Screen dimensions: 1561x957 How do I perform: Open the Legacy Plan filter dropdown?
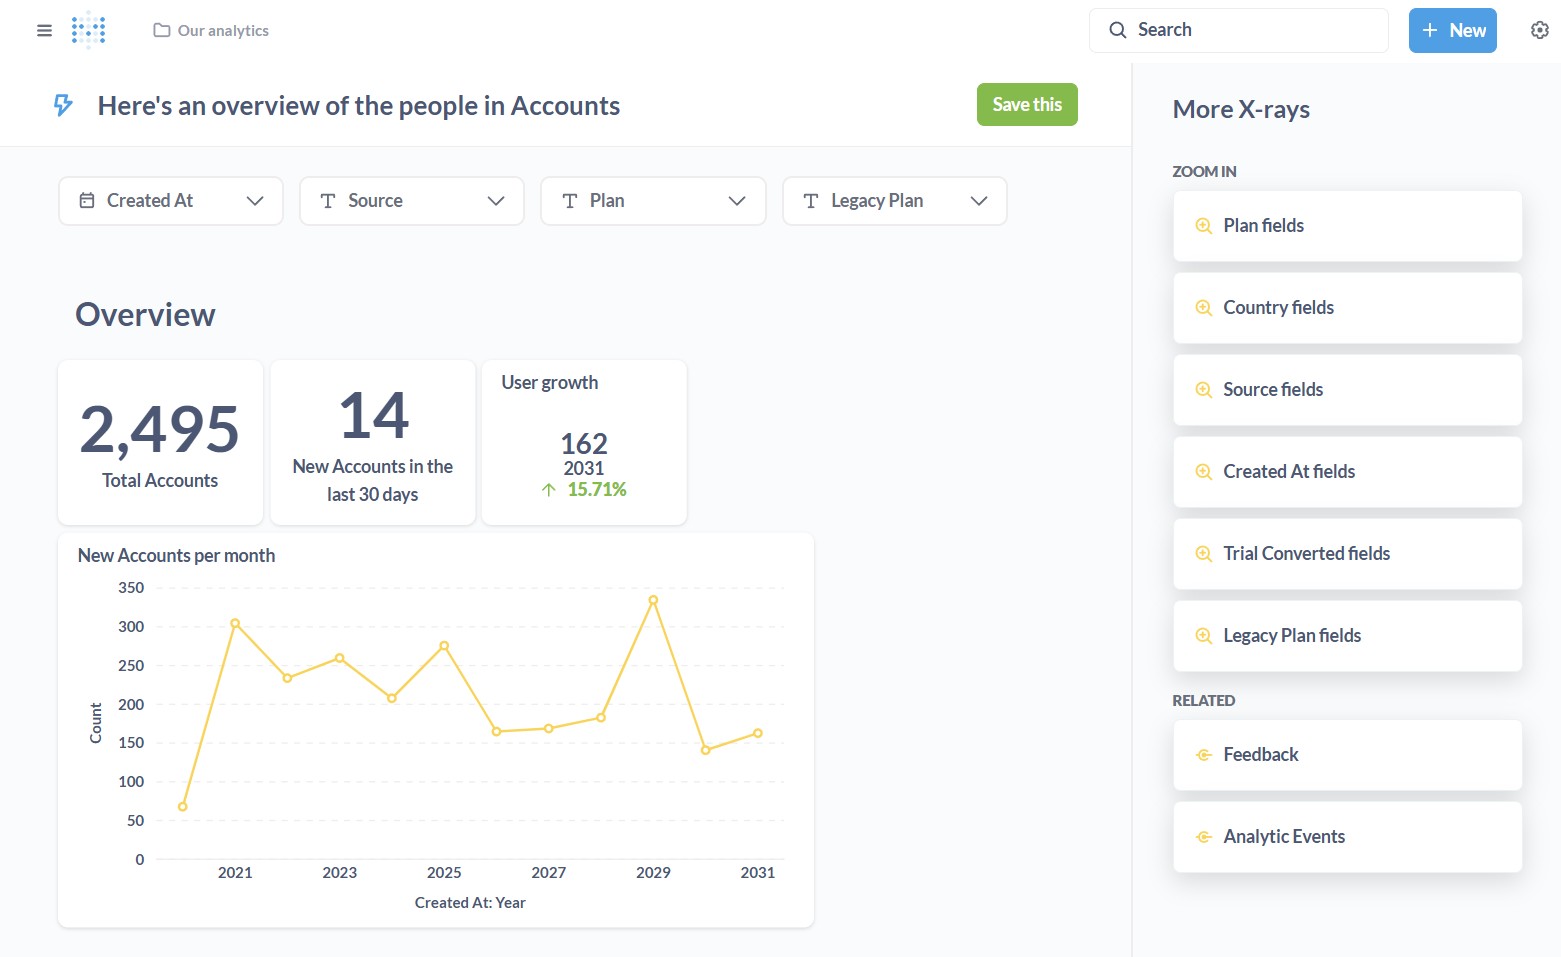click(x=894, y=201)
